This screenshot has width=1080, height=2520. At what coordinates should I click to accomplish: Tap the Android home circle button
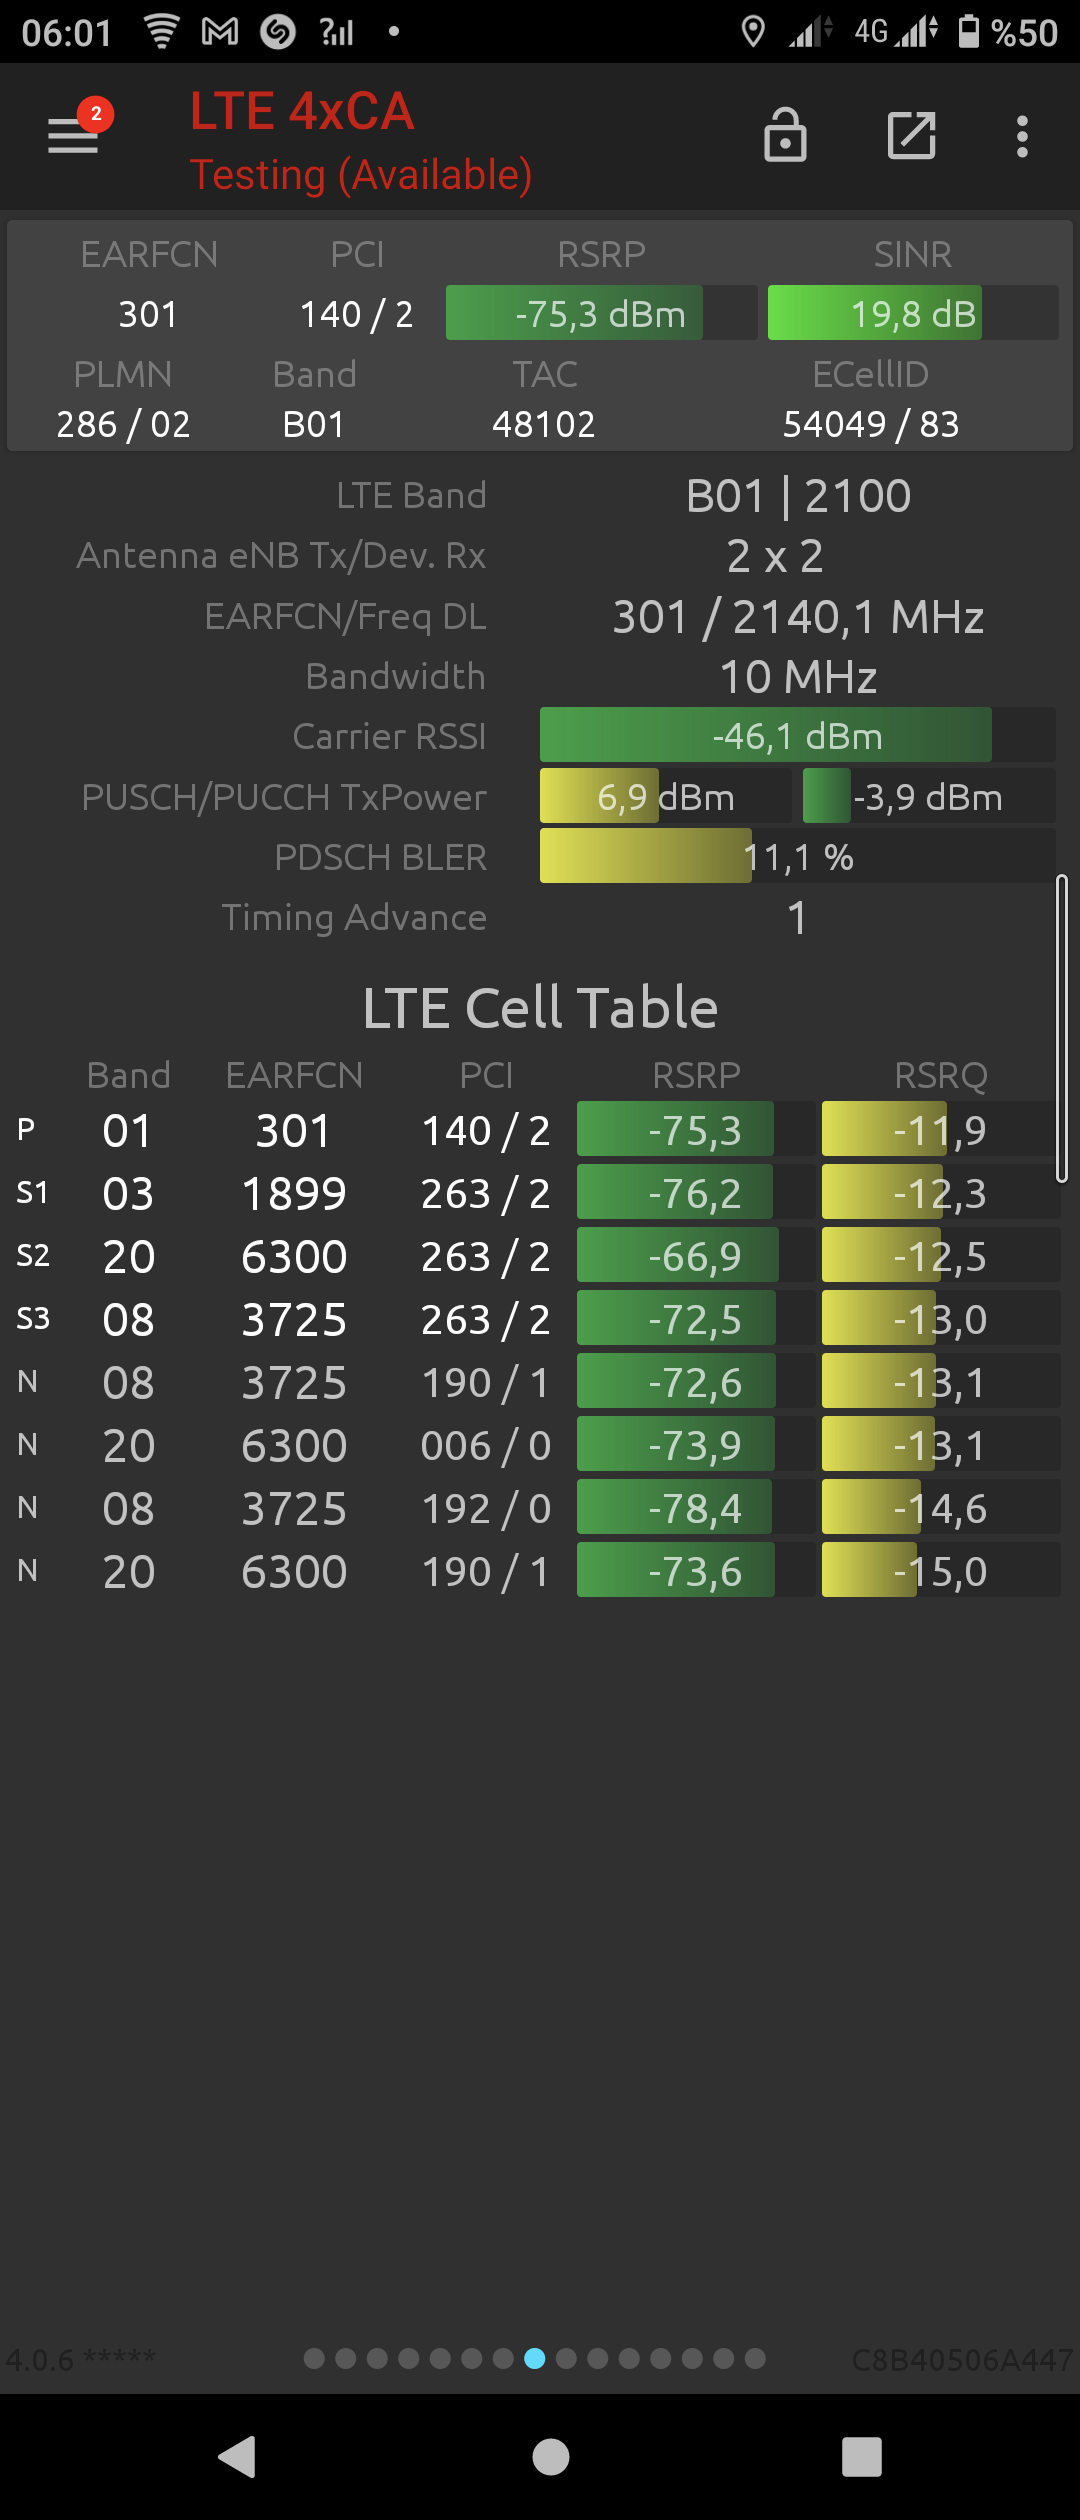[x=550, y=2456]
